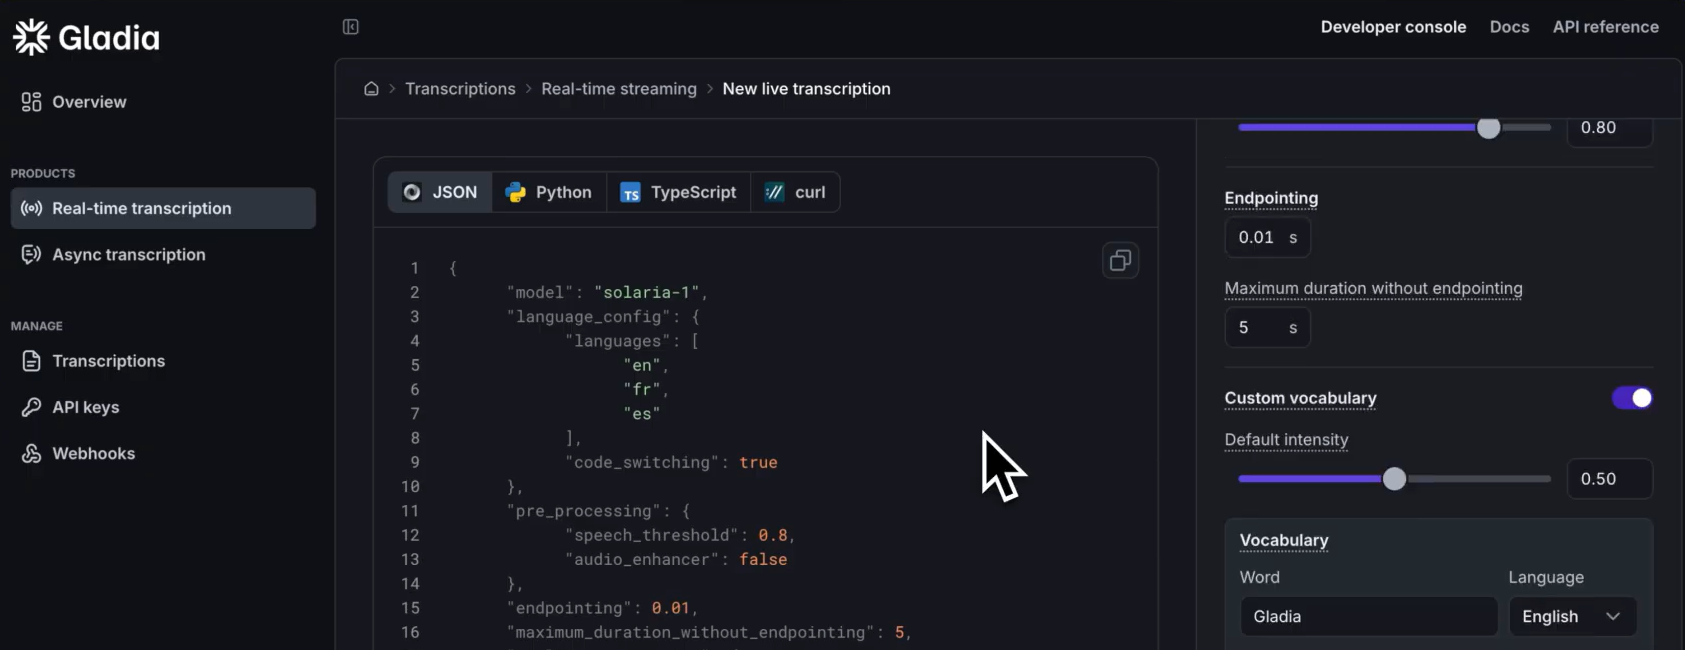Click the Custom vocabulary label
Screen dimensions: 1685x650
coord(1300,398)
